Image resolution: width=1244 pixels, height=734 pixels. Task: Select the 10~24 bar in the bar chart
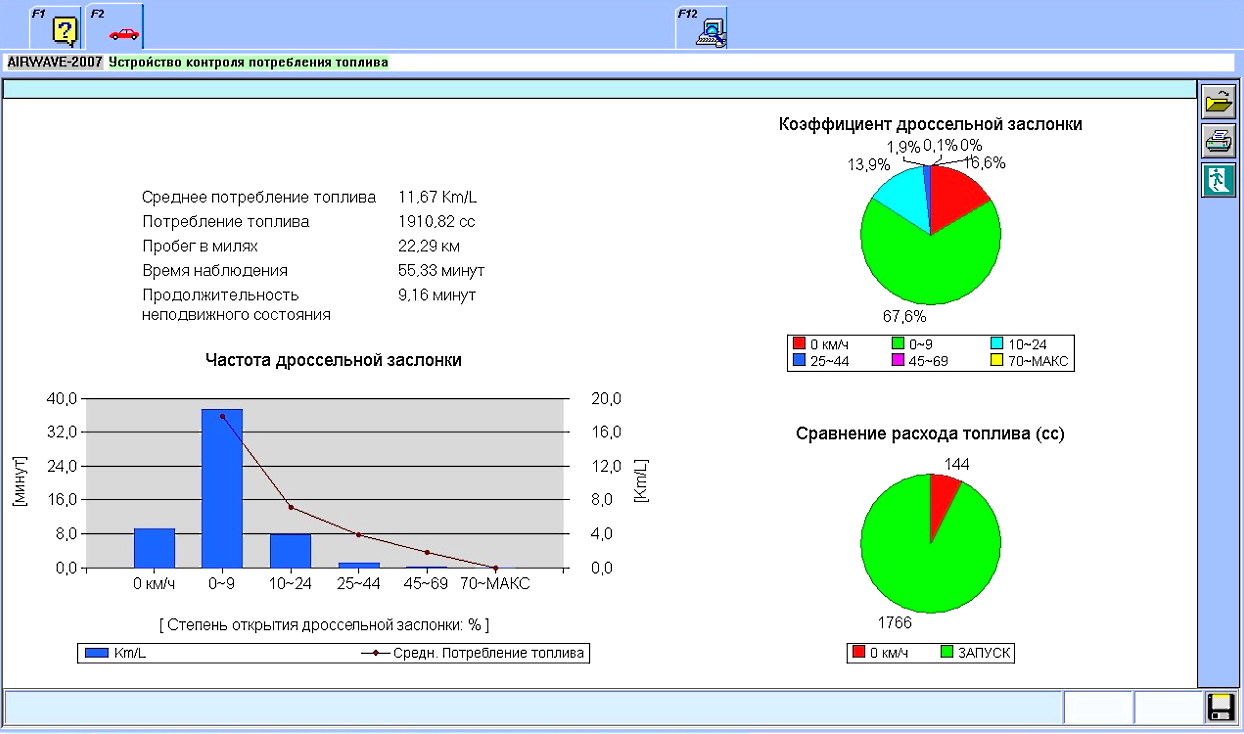pos(290,551)
